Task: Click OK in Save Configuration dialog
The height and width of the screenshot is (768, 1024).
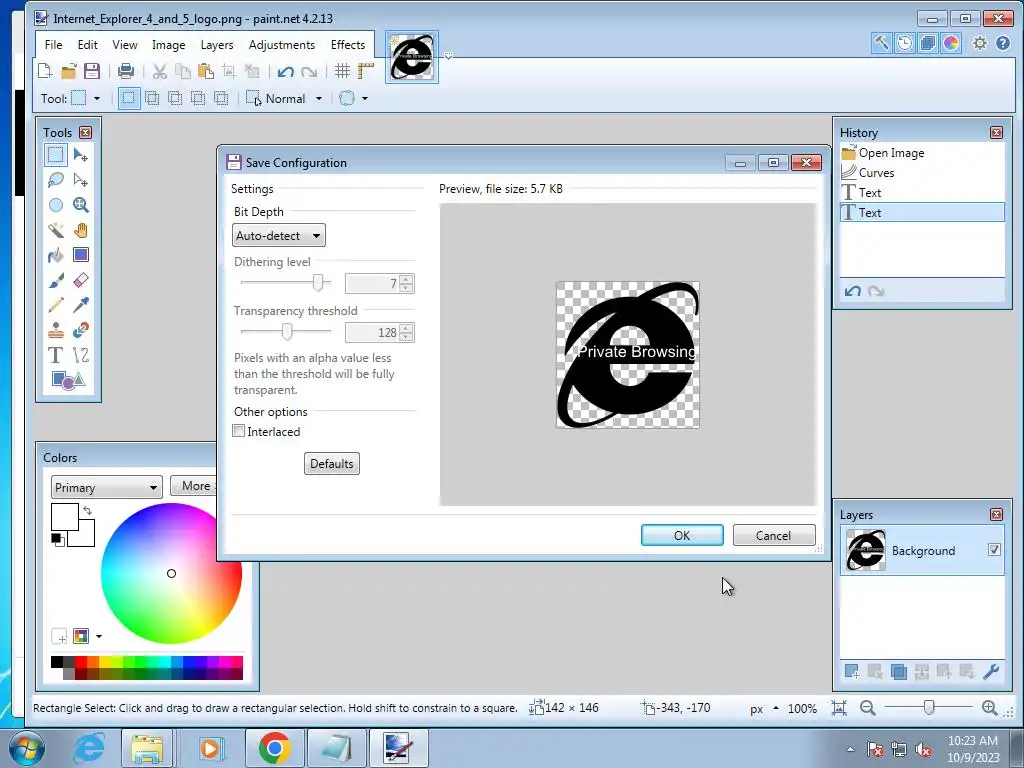Action: coord(682,535)
